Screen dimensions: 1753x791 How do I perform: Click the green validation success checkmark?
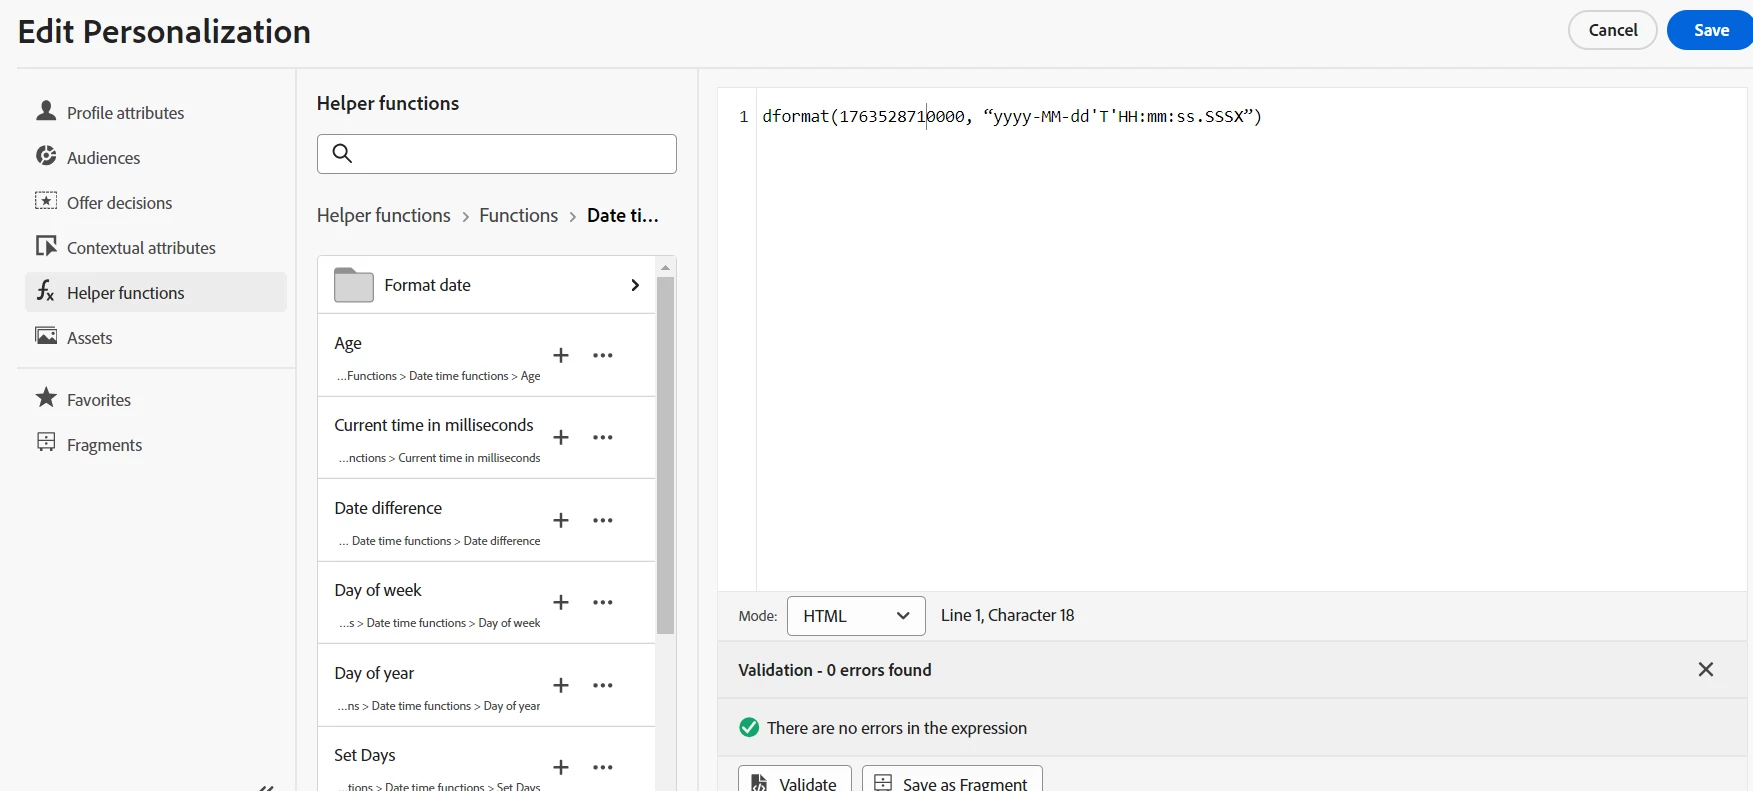pyautogui.click(x=749, y=728)
